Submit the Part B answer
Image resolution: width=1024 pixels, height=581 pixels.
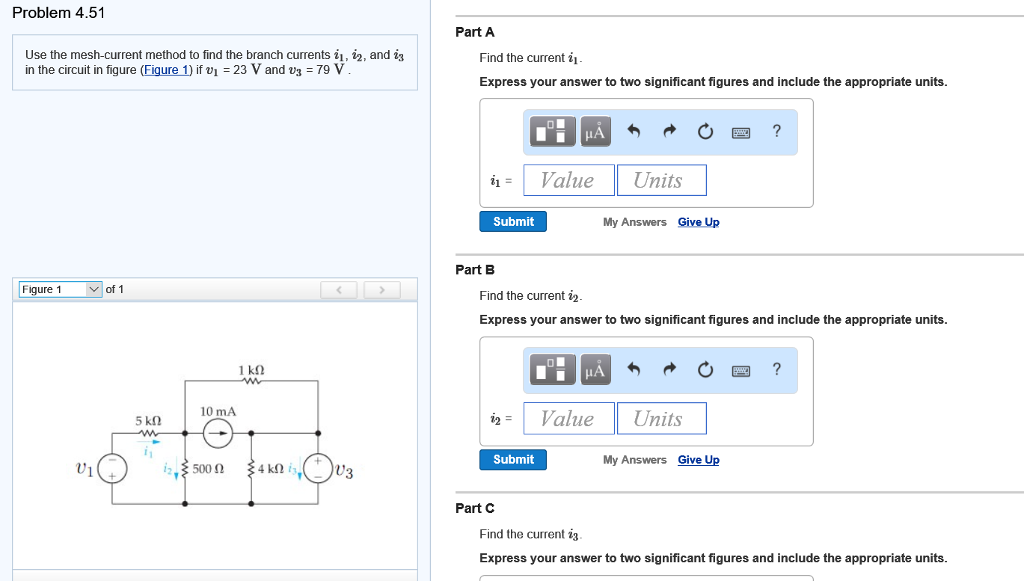[513, 459]
